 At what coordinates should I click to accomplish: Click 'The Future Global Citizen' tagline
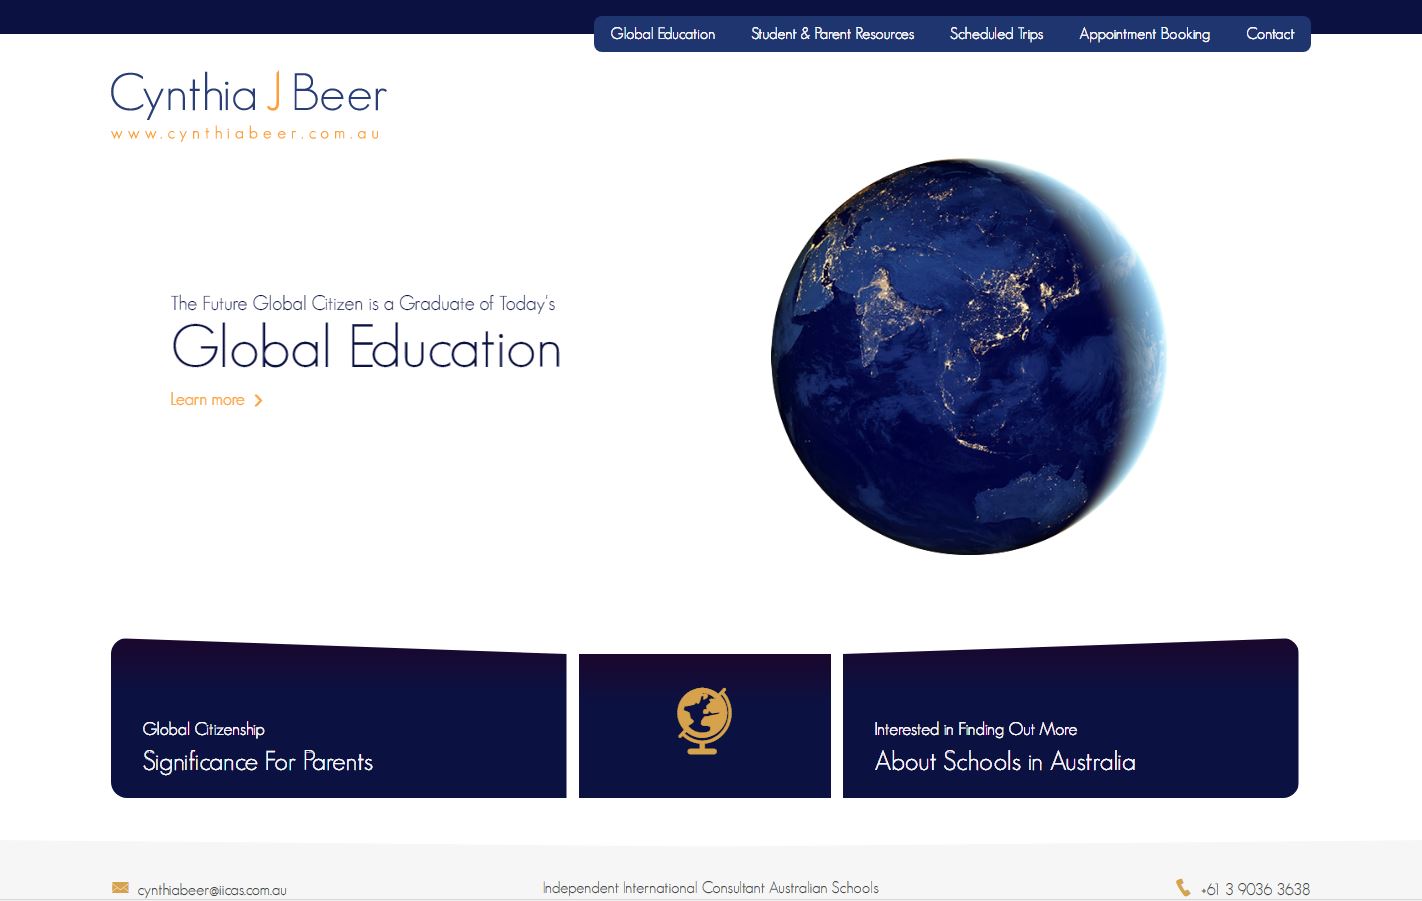point(363,303)
